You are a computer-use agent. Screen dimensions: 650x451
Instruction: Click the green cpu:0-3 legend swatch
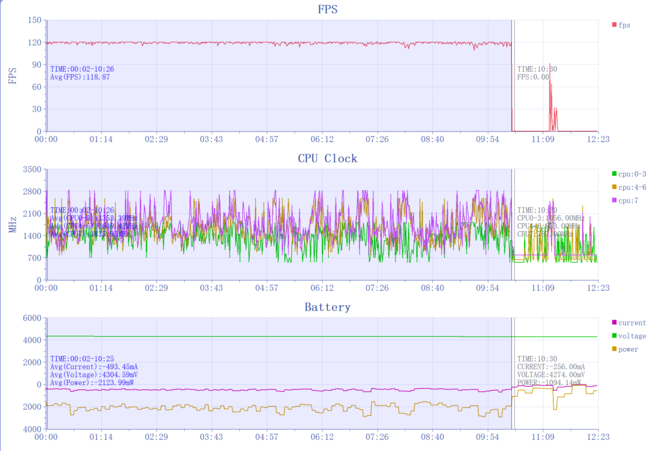tap(612, 174)
